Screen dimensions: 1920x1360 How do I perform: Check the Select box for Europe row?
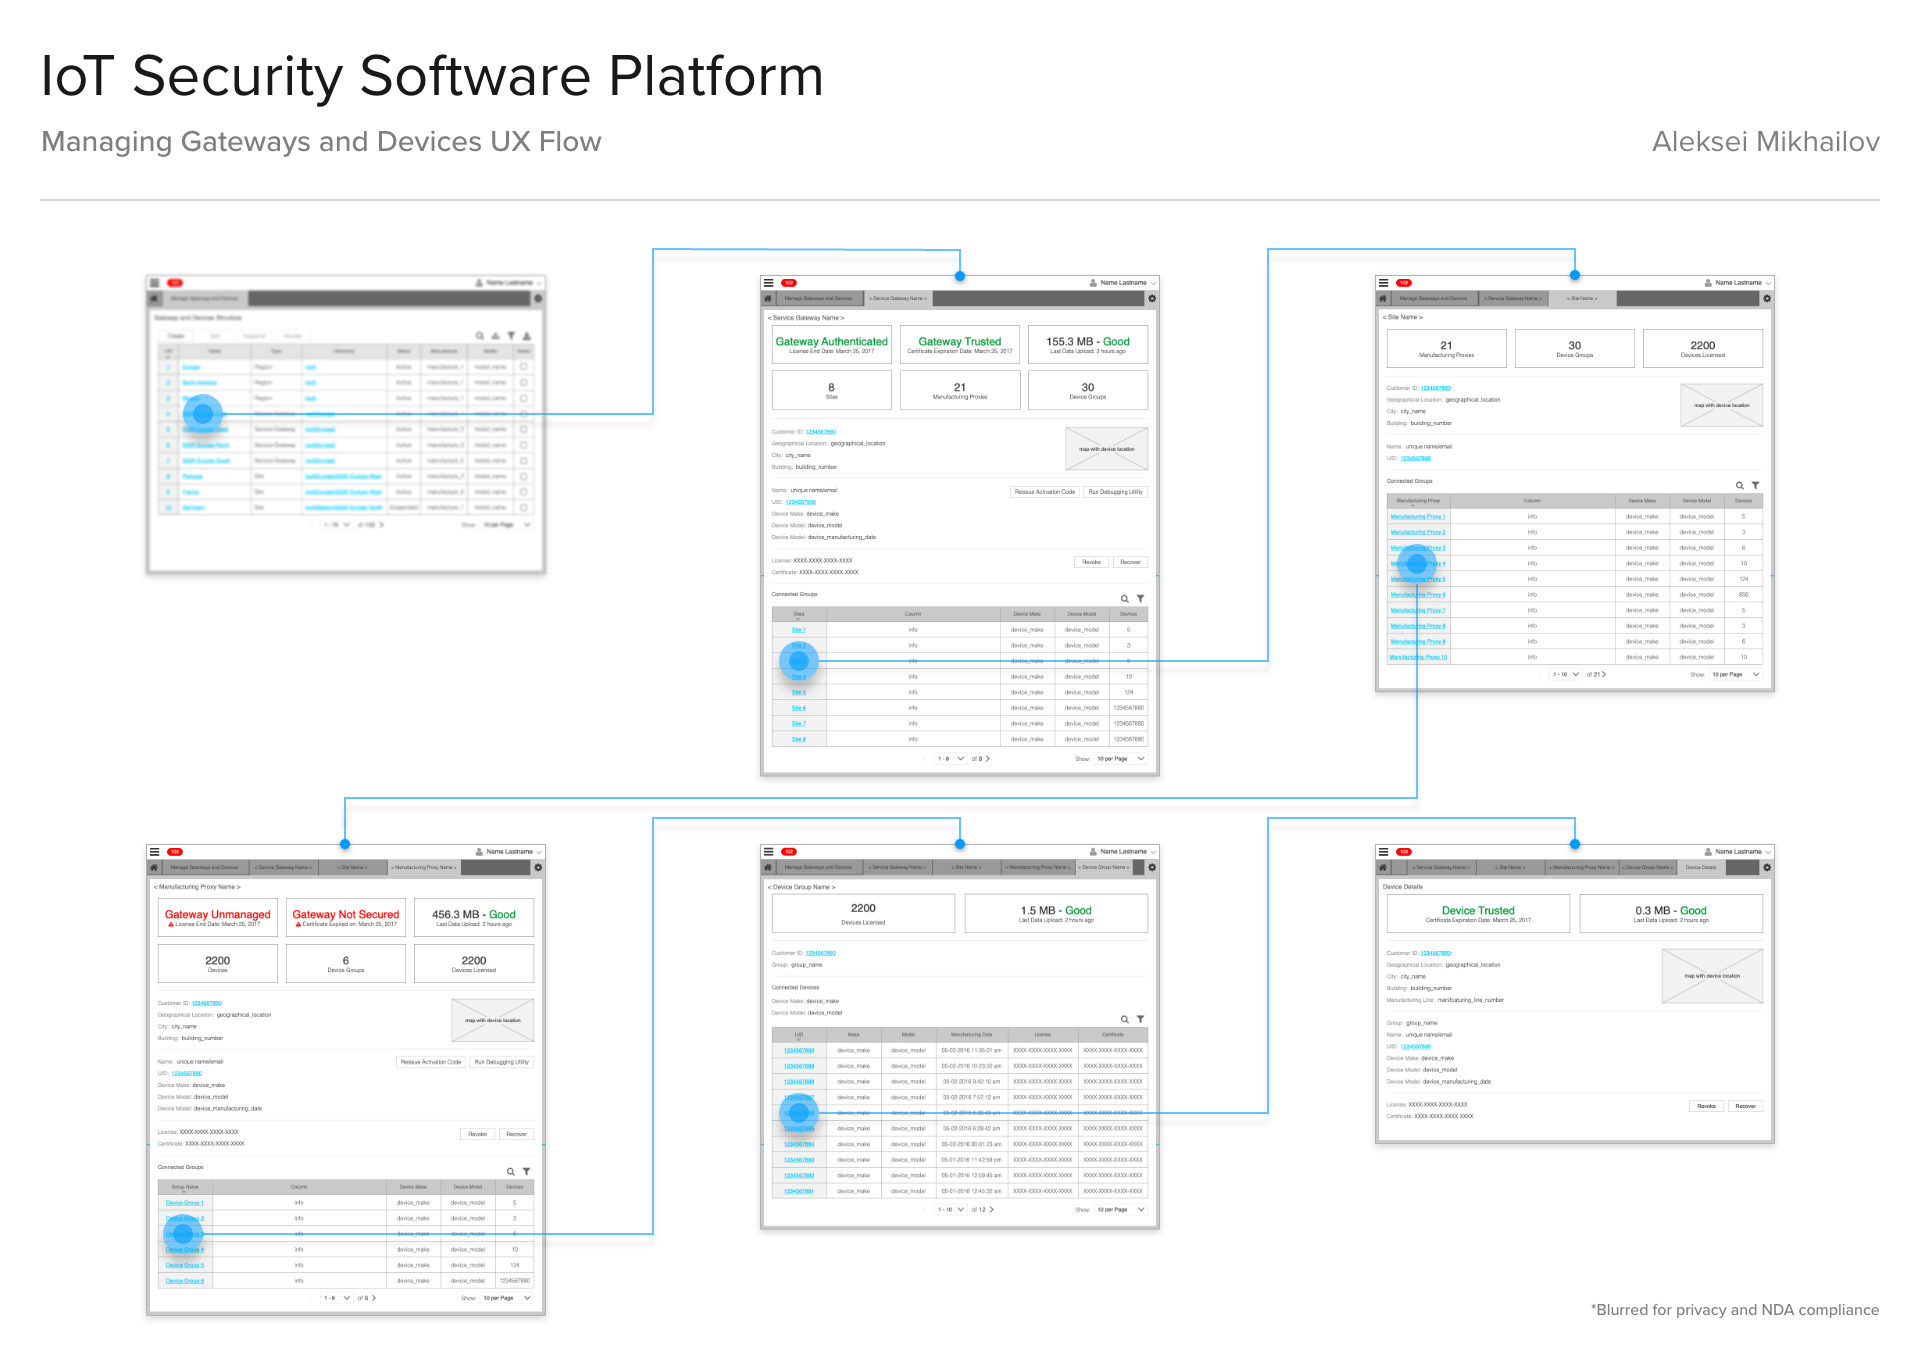(x=524, y=367)
